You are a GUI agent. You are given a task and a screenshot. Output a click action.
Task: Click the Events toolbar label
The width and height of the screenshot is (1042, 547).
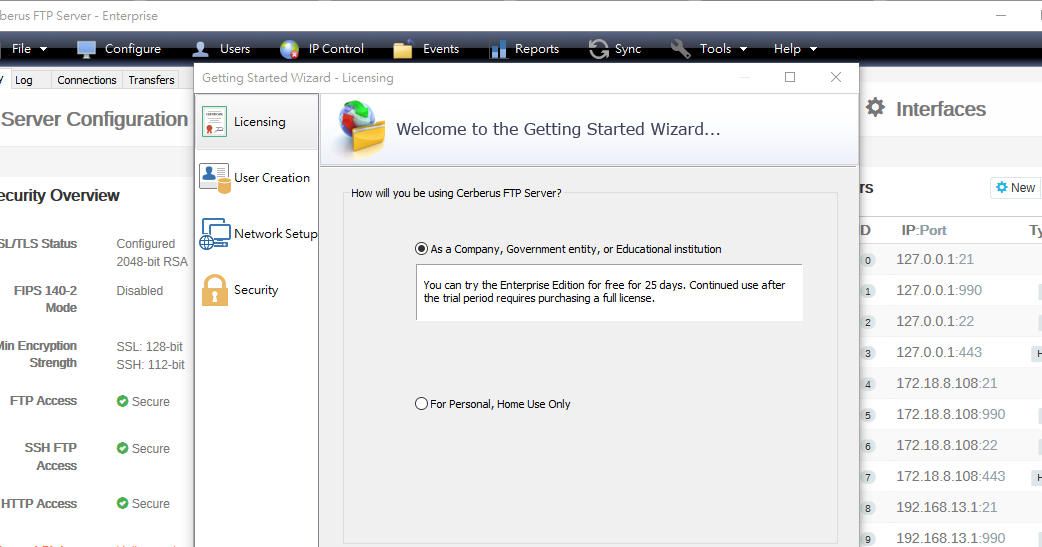[441, 49]
